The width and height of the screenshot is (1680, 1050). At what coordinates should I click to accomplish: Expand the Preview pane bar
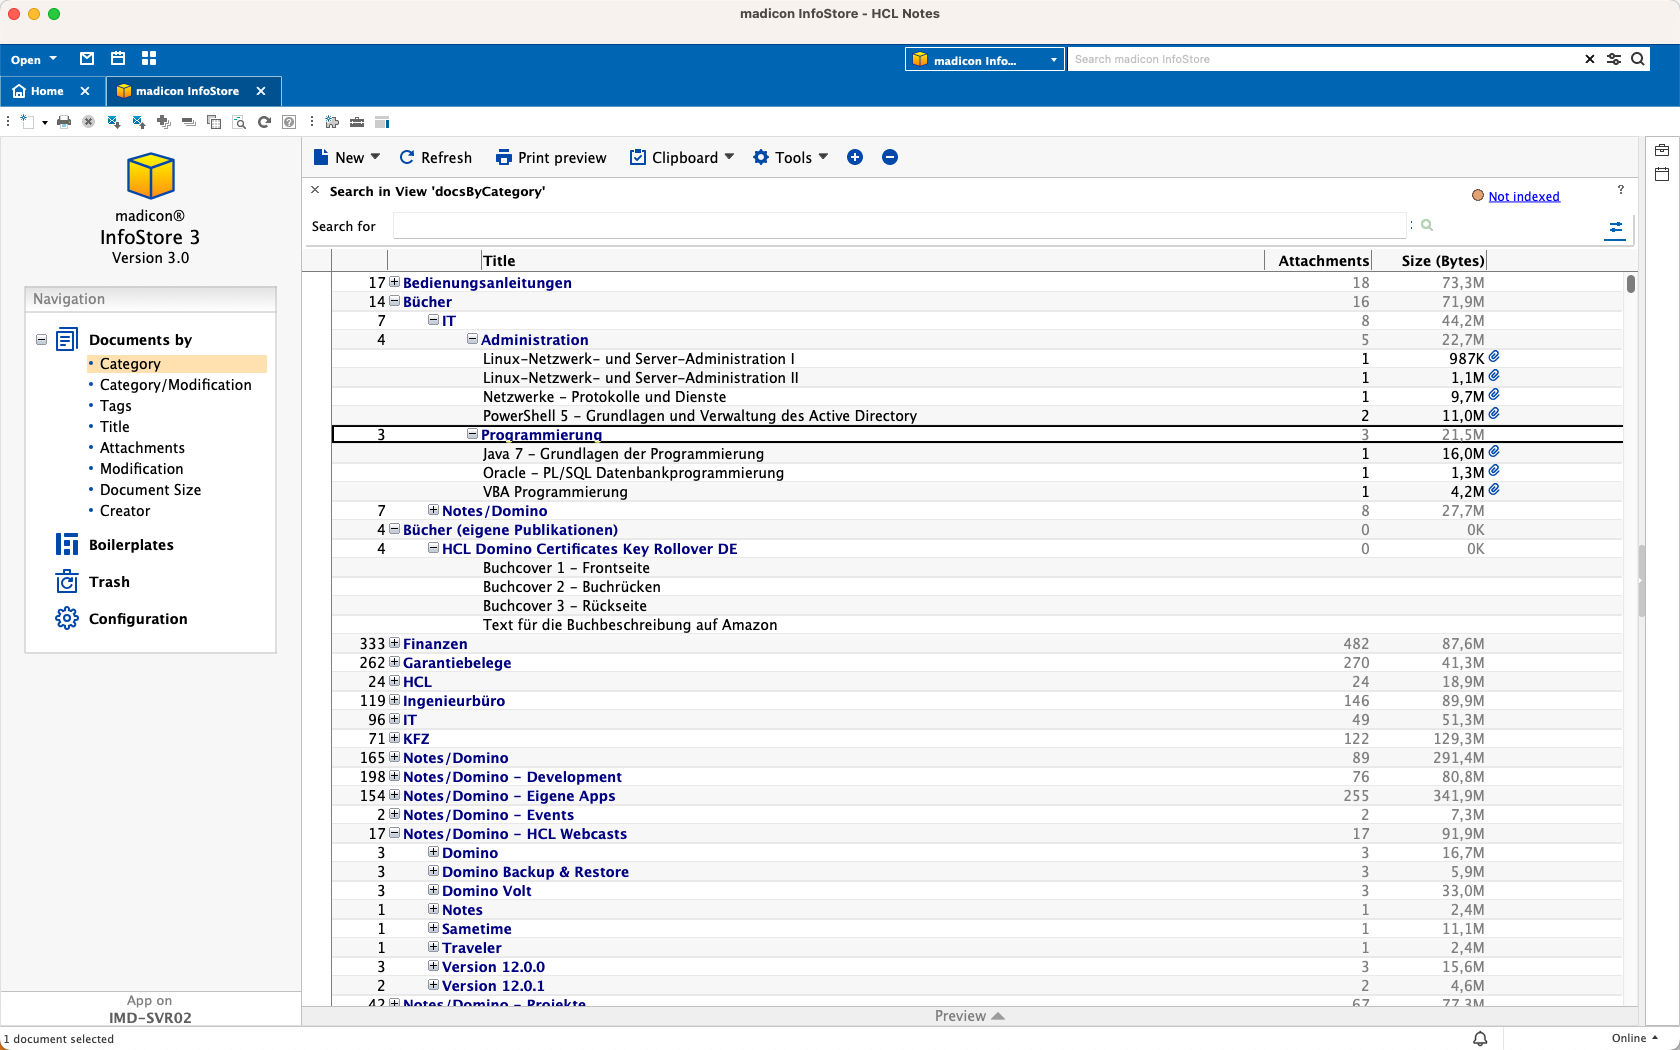[969, 1016]
